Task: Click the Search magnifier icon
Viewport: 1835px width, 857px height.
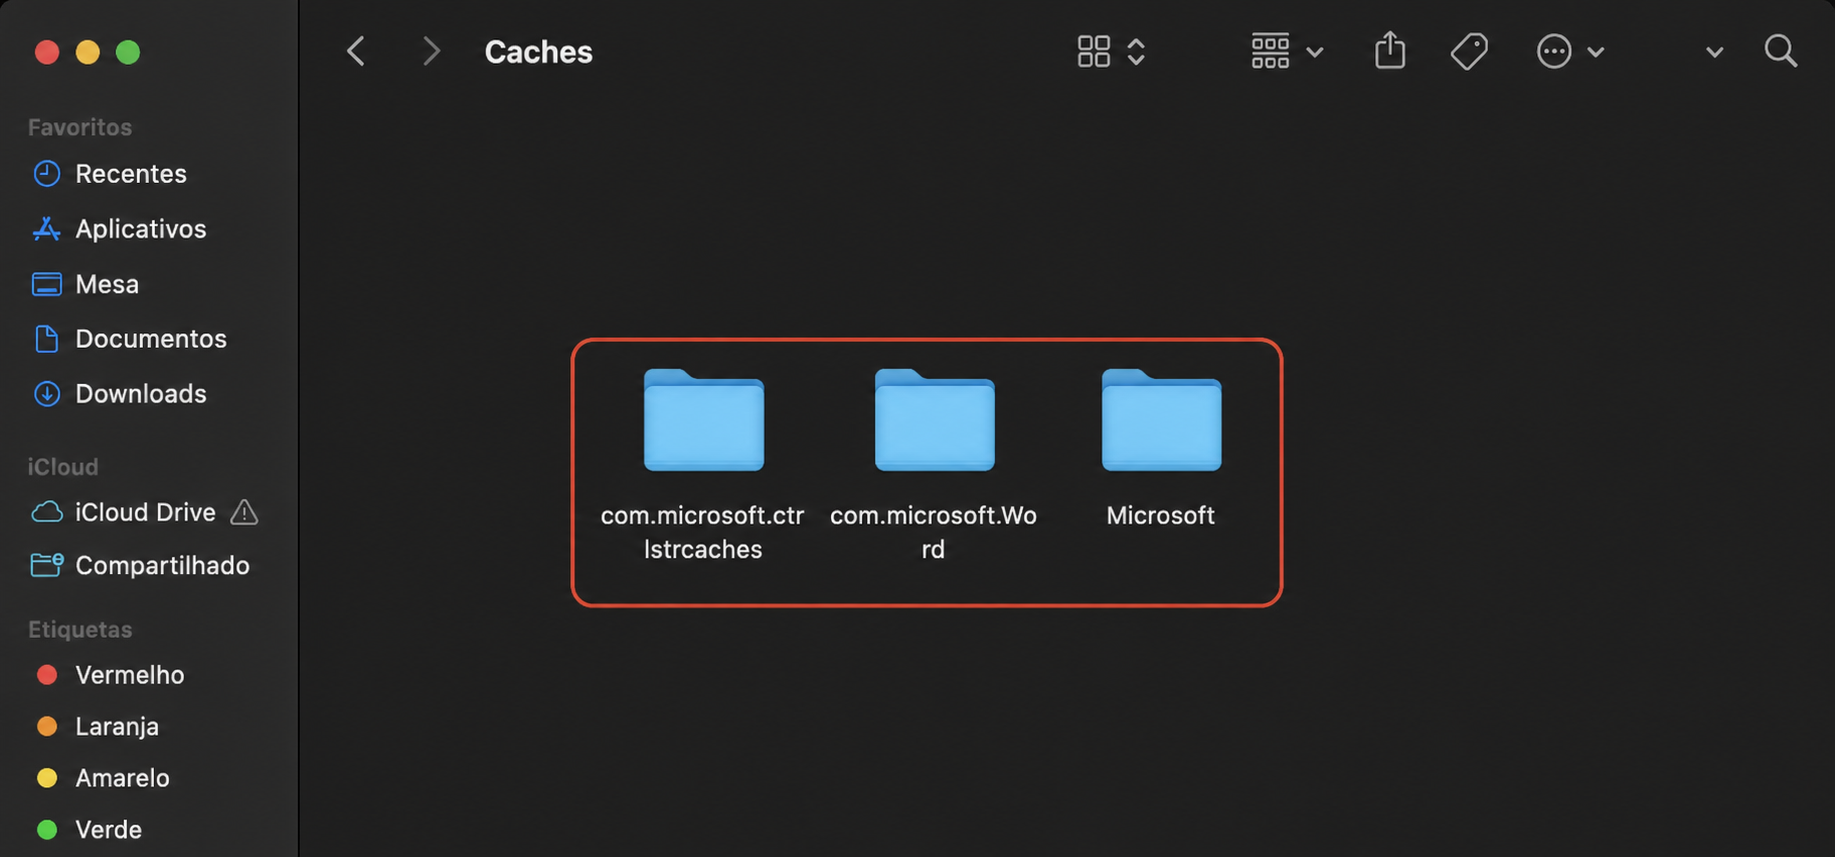Action: (1781, 51)
